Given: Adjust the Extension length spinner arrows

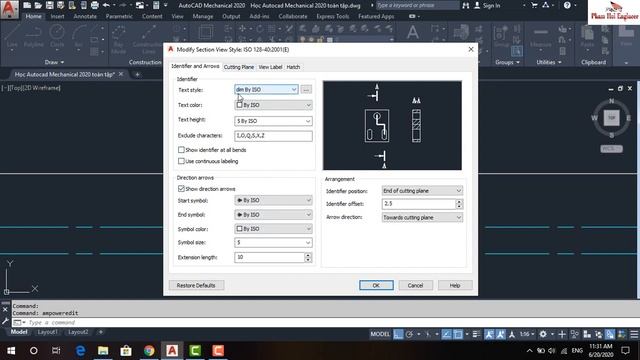Looking at the screenshot, I should pos(308,257).
